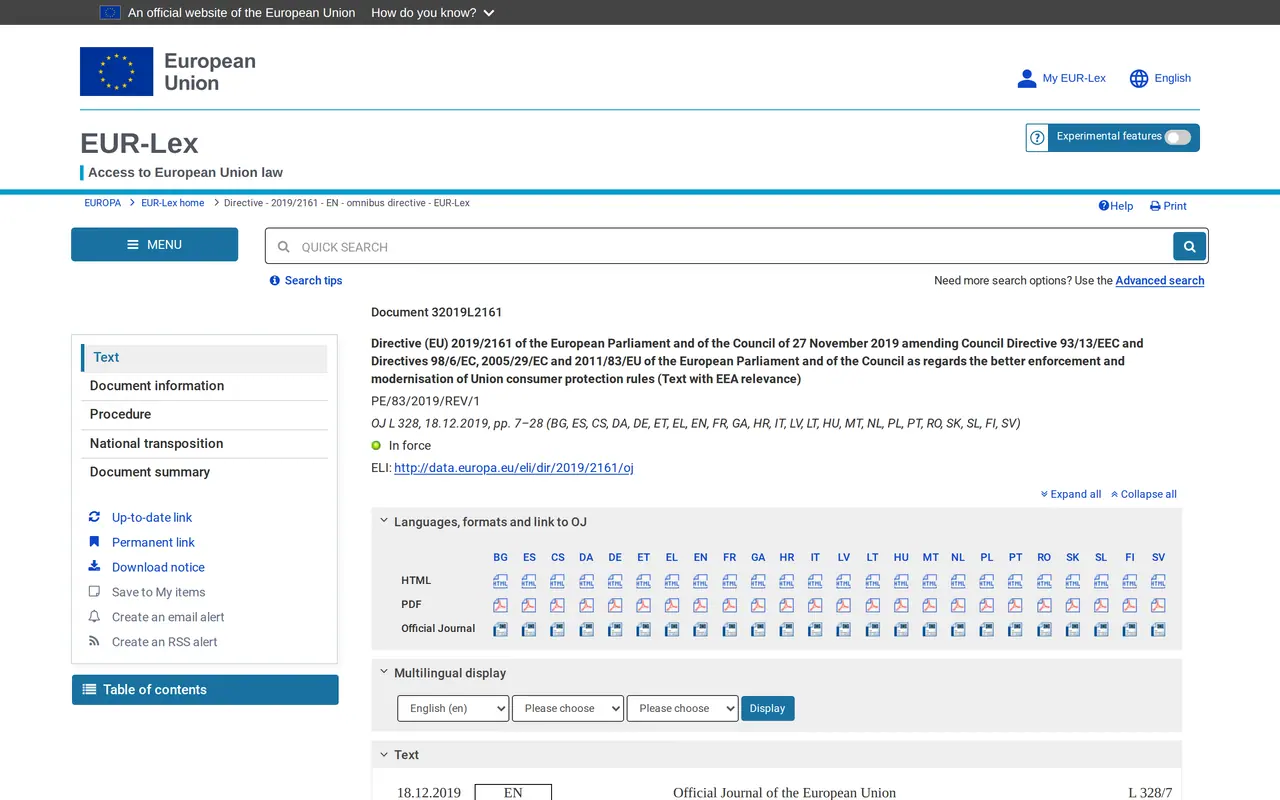Open the Romanian Official Journal icon
1280x800 pixels.
(x=1044, y=629)
